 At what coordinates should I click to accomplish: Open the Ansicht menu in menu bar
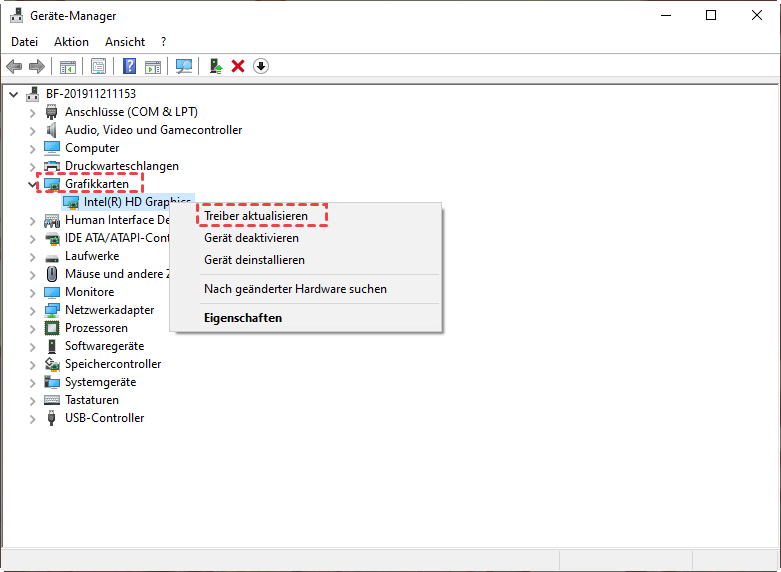[125, 42]
